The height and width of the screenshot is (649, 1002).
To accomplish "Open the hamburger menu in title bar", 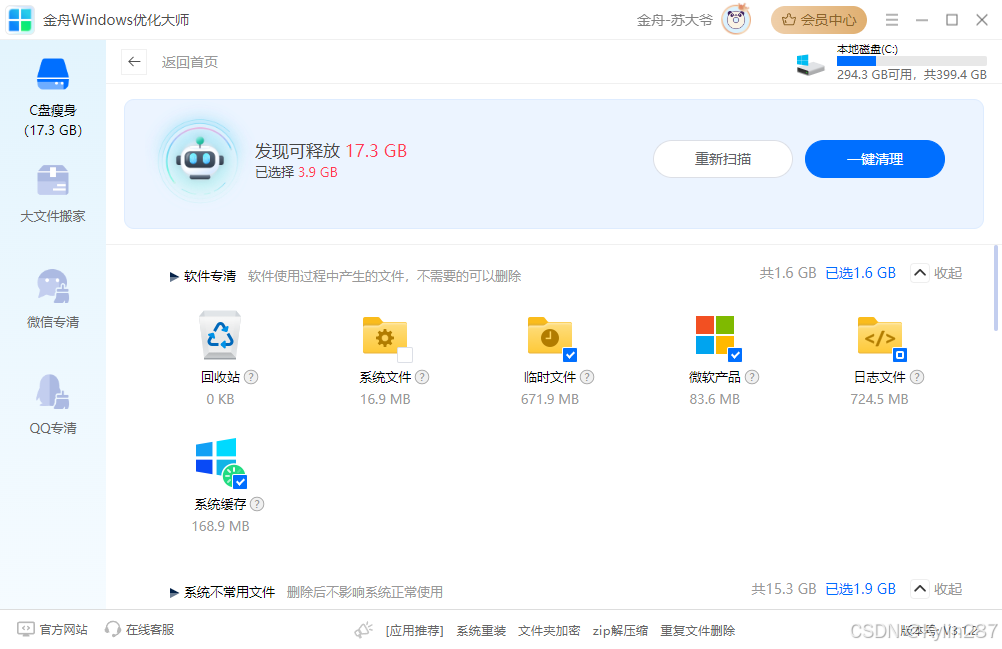I will point(892,20).
